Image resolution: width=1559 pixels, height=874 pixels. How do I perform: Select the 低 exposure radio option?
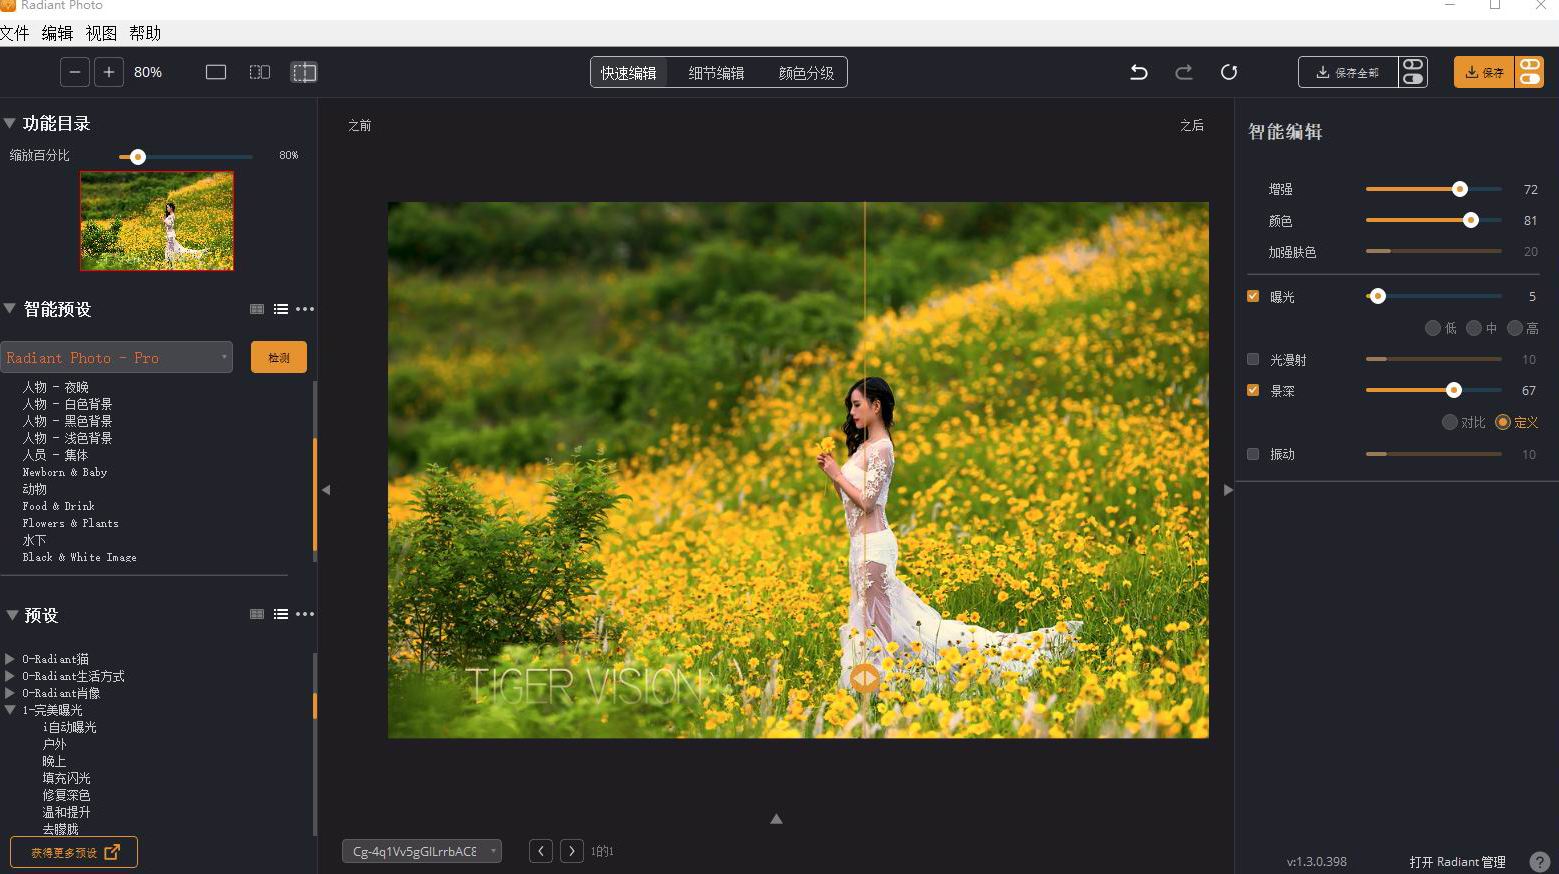1433,328
